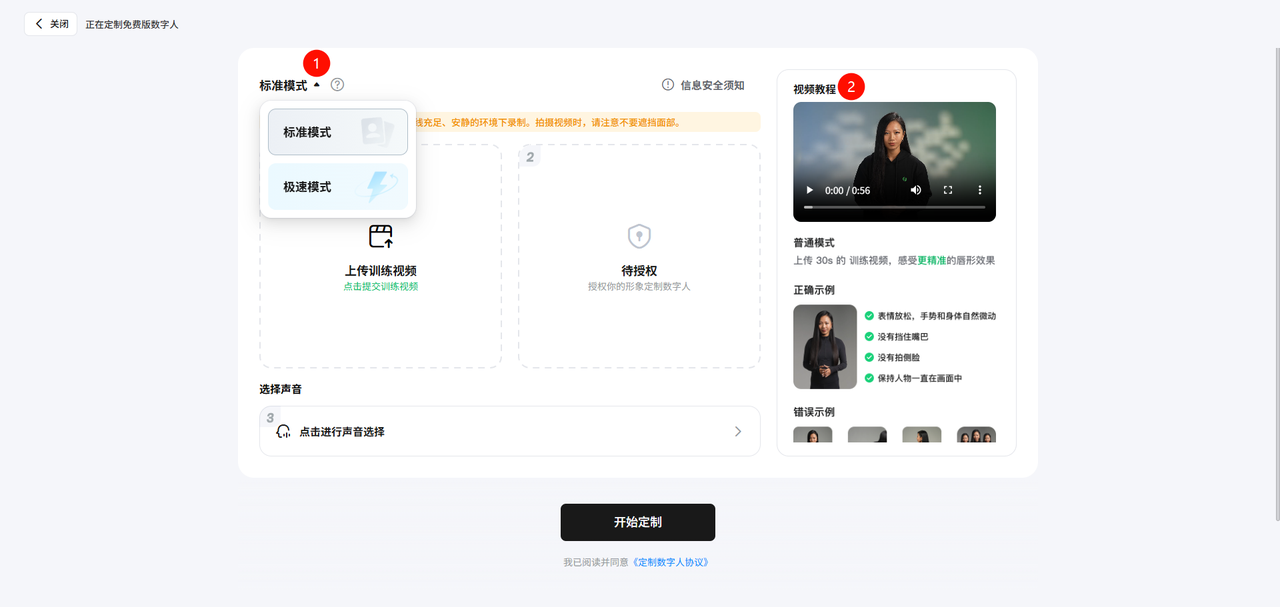1280x607 pixels.
Task: Seek on the tutorial video progress bar
Action: 894,207
